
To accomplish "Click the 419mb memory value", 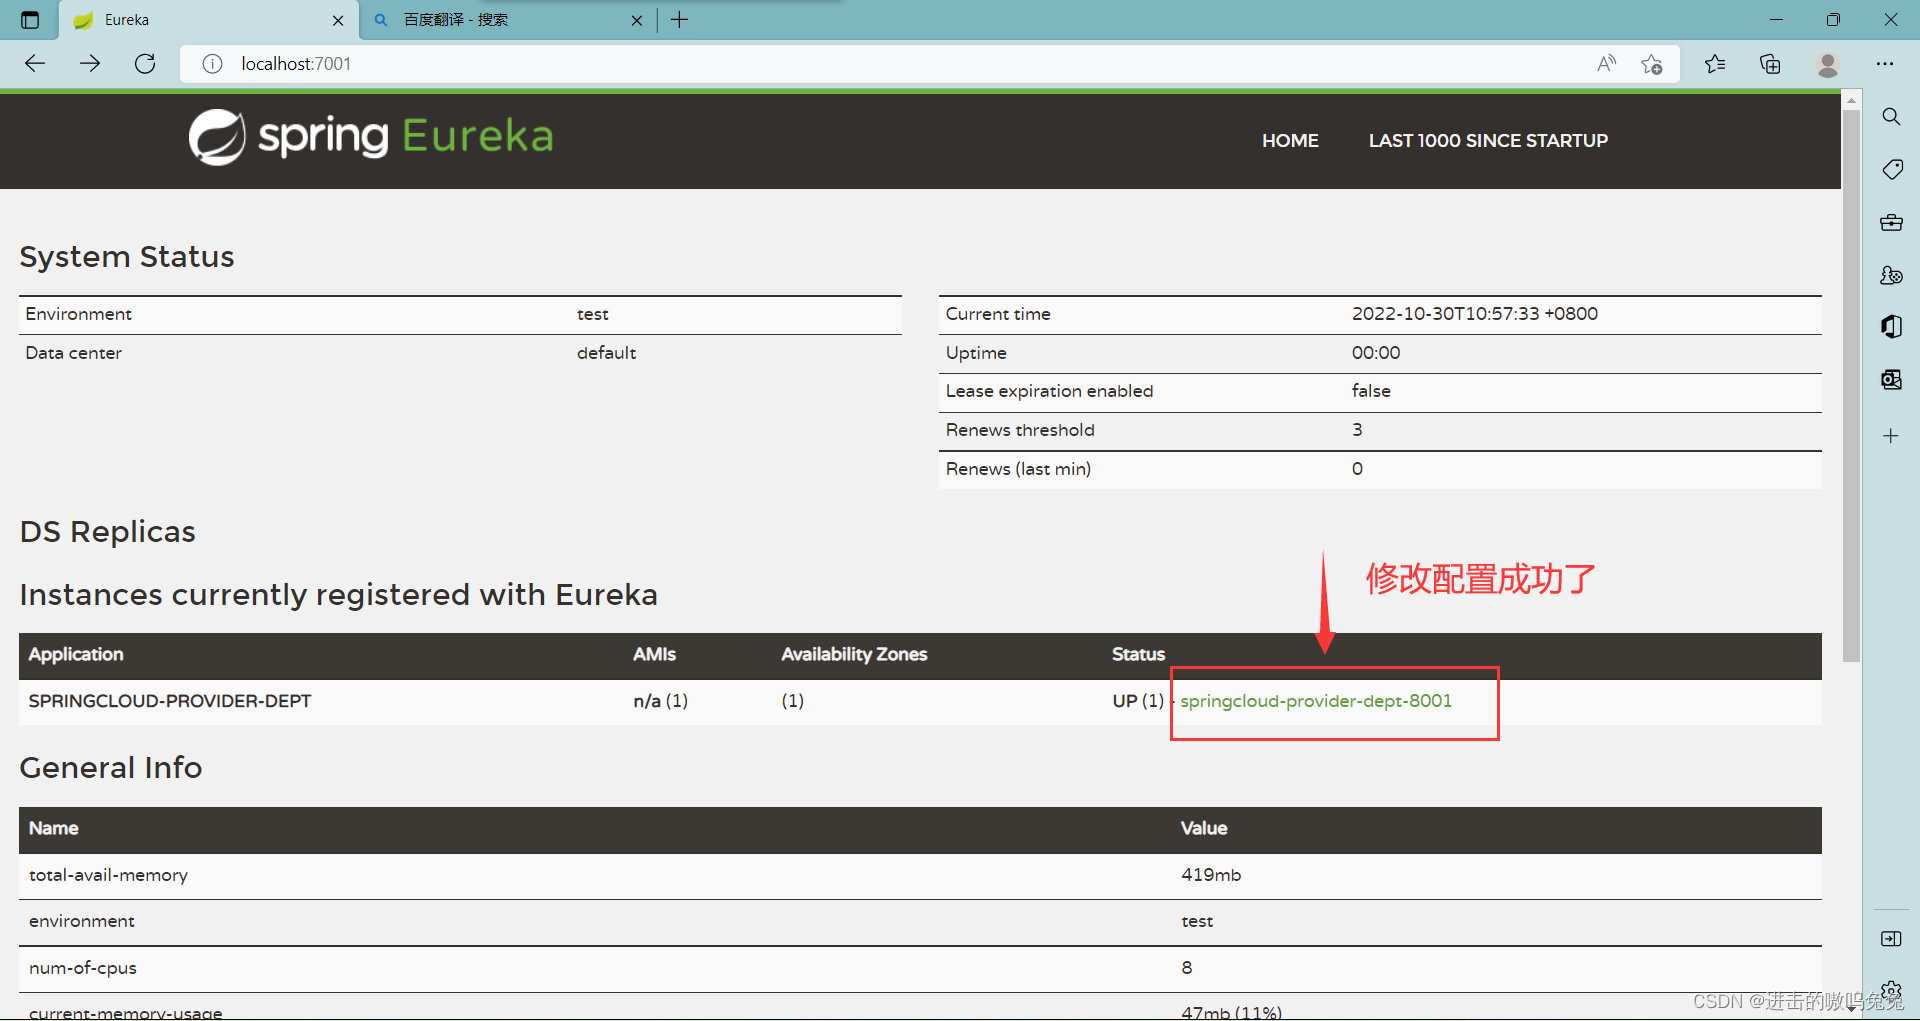I will pos(1211,875).
